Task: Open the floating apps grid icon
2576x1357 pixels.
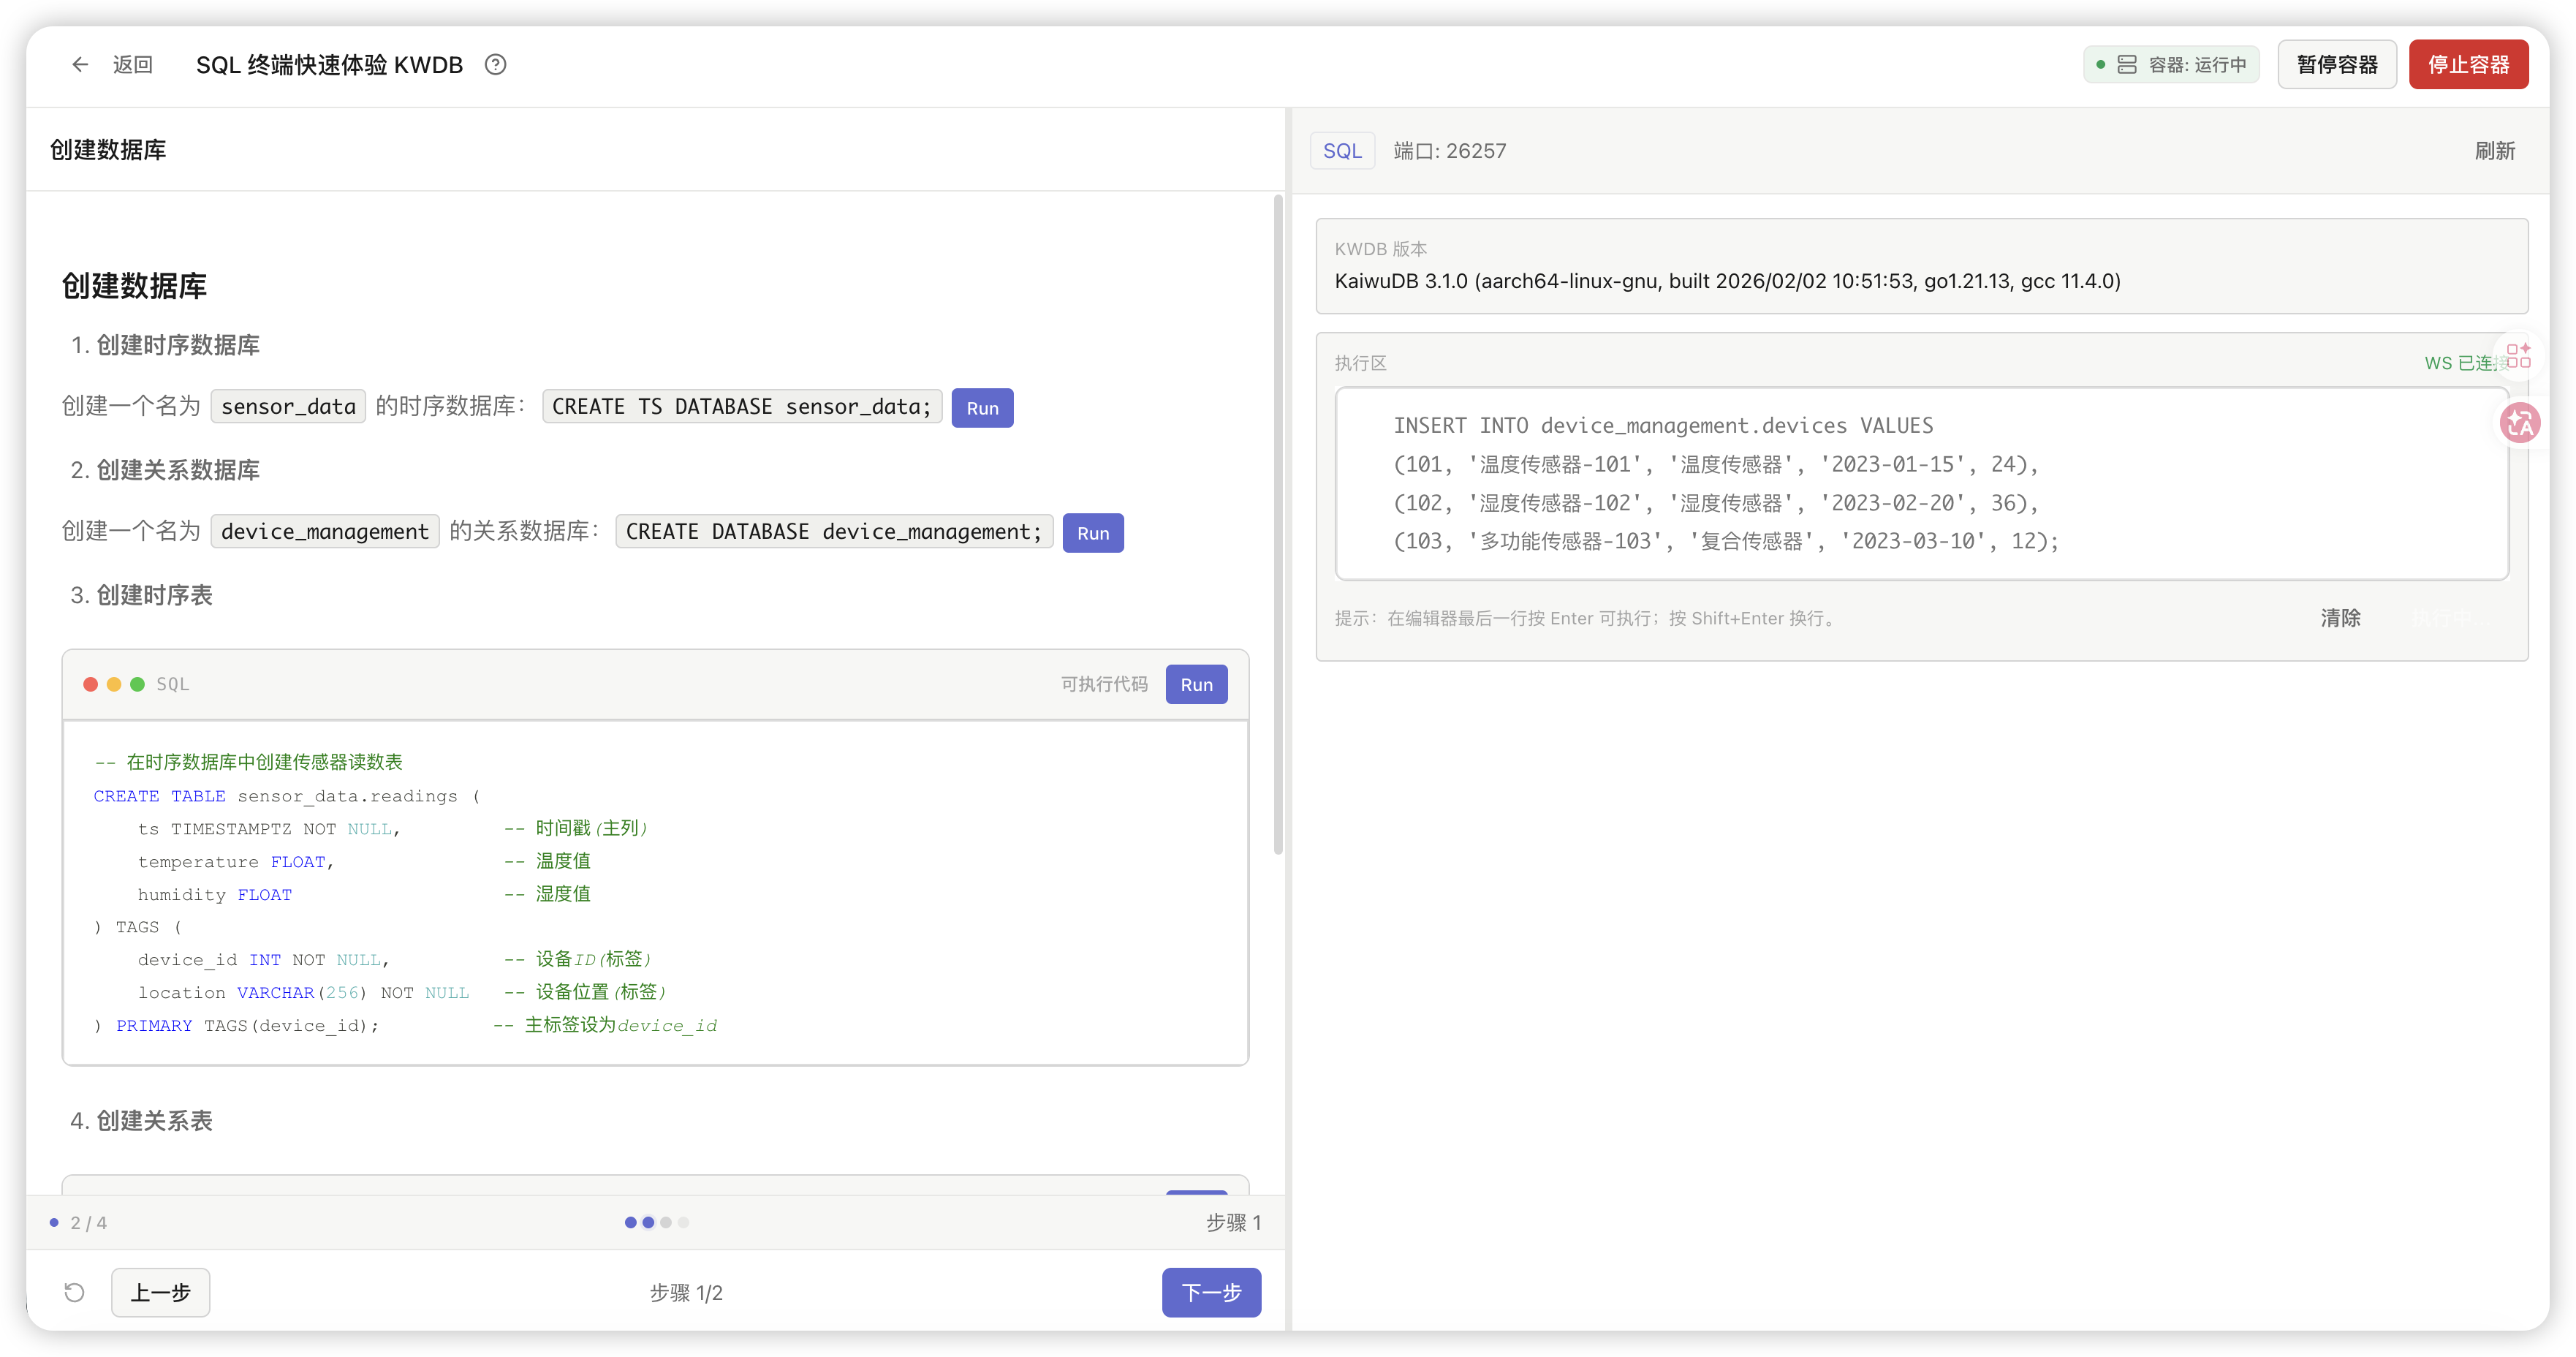Action: [2518, 356]
